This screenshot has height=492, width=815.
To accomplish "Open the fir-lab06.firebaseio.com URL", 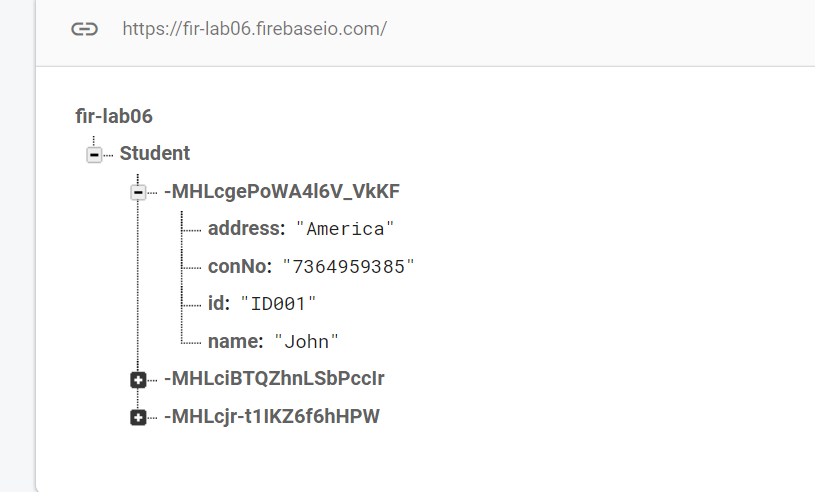I will [254, 29].
